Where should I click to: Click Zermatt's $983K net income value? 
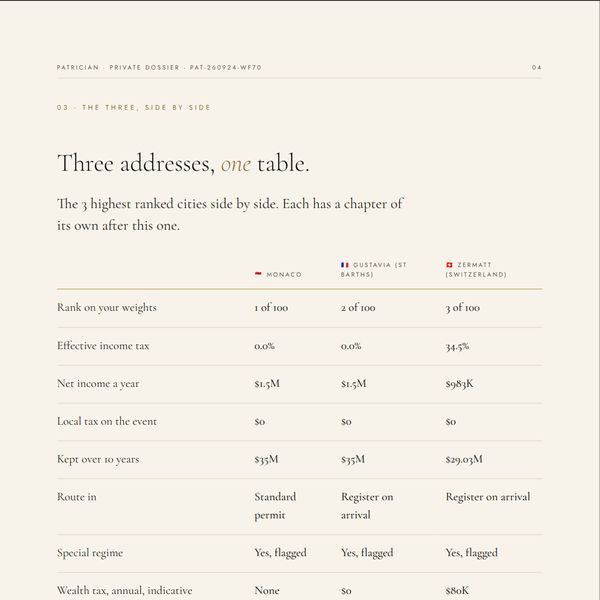(460, 384)
